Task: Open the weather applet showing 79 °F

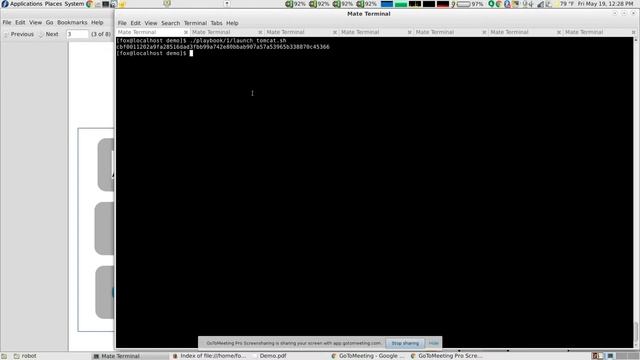Action: pos(564,4)
